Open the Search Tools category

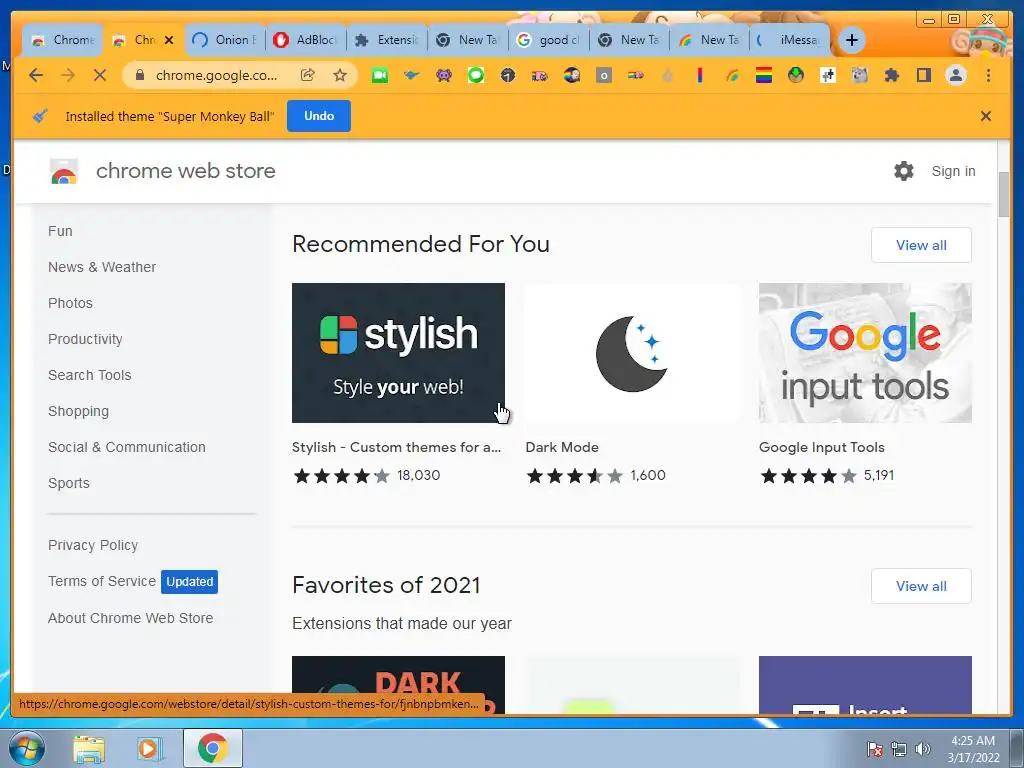(x=89, y=375)
